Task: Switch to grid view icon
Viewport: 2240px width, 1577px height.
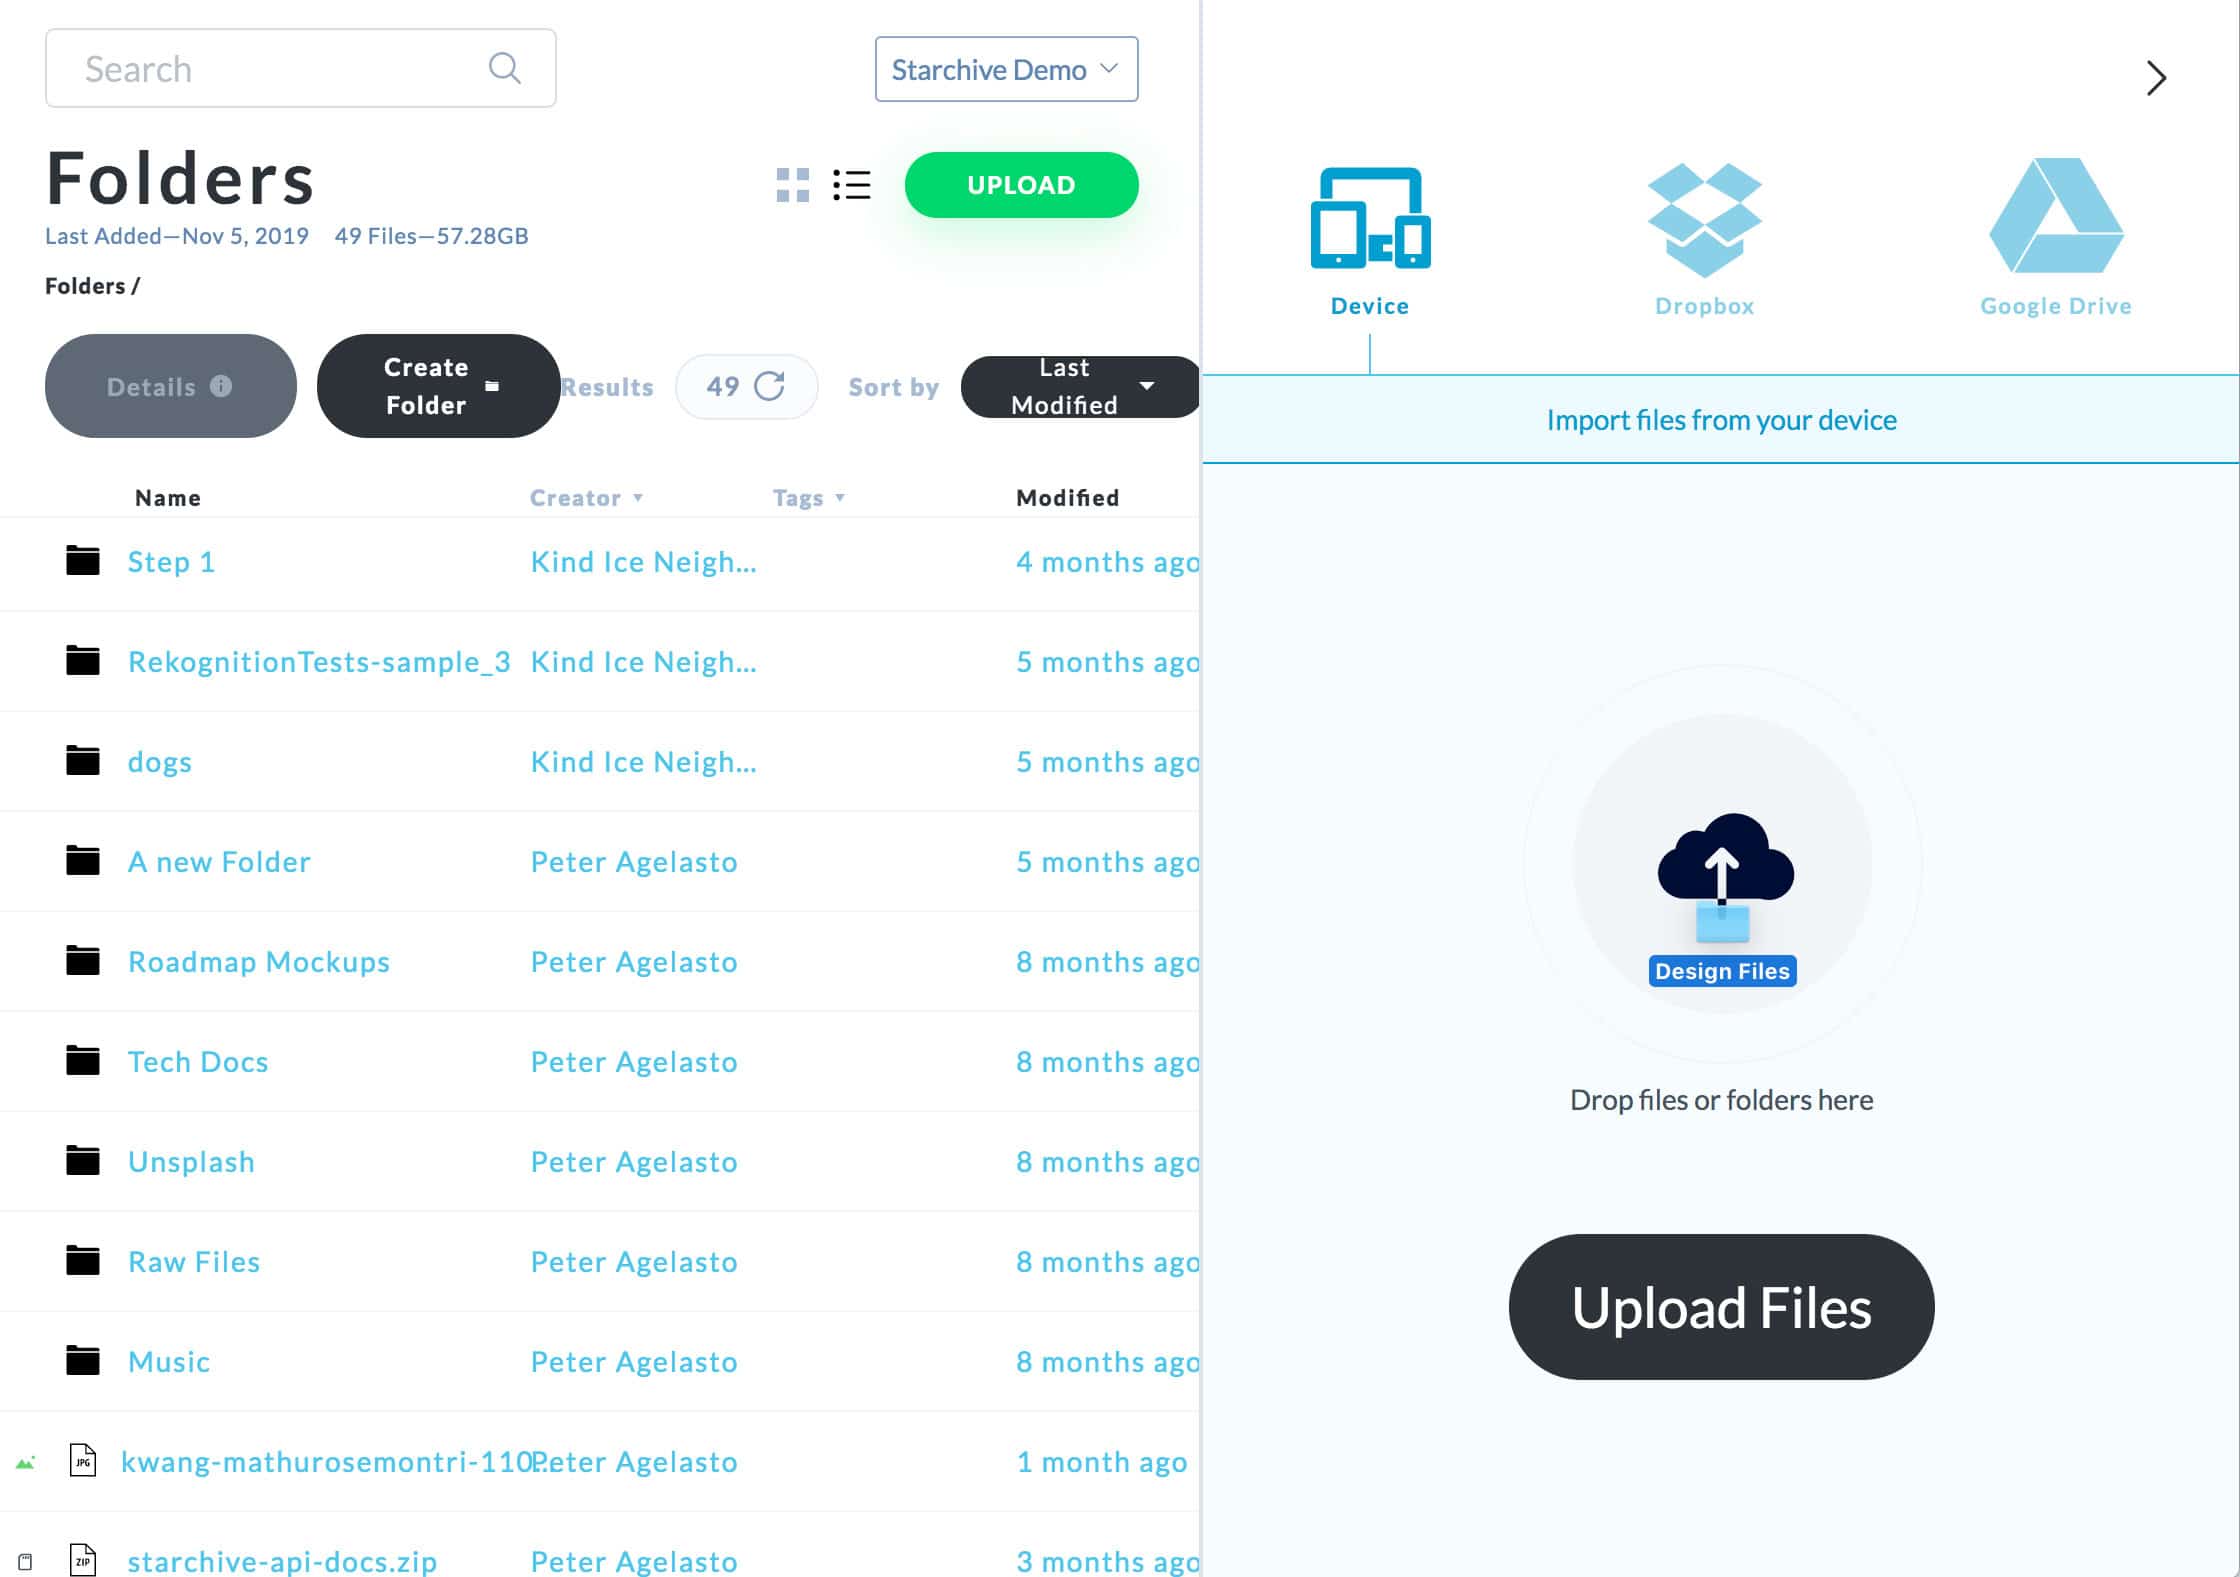Action: 792,185
